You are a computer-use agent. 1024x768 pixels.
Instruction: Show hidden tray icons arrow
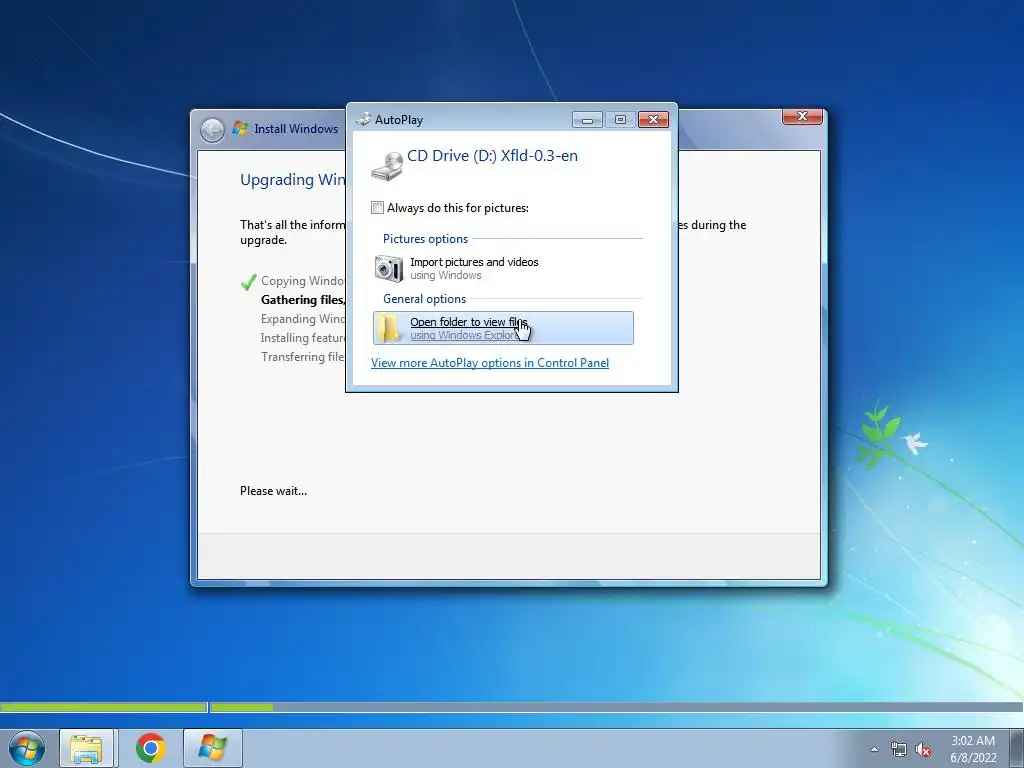click(874, 749)
